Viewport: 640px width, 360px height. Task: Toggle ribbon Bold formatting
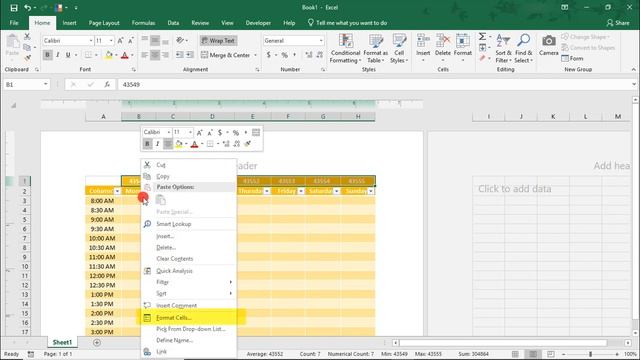47,55
